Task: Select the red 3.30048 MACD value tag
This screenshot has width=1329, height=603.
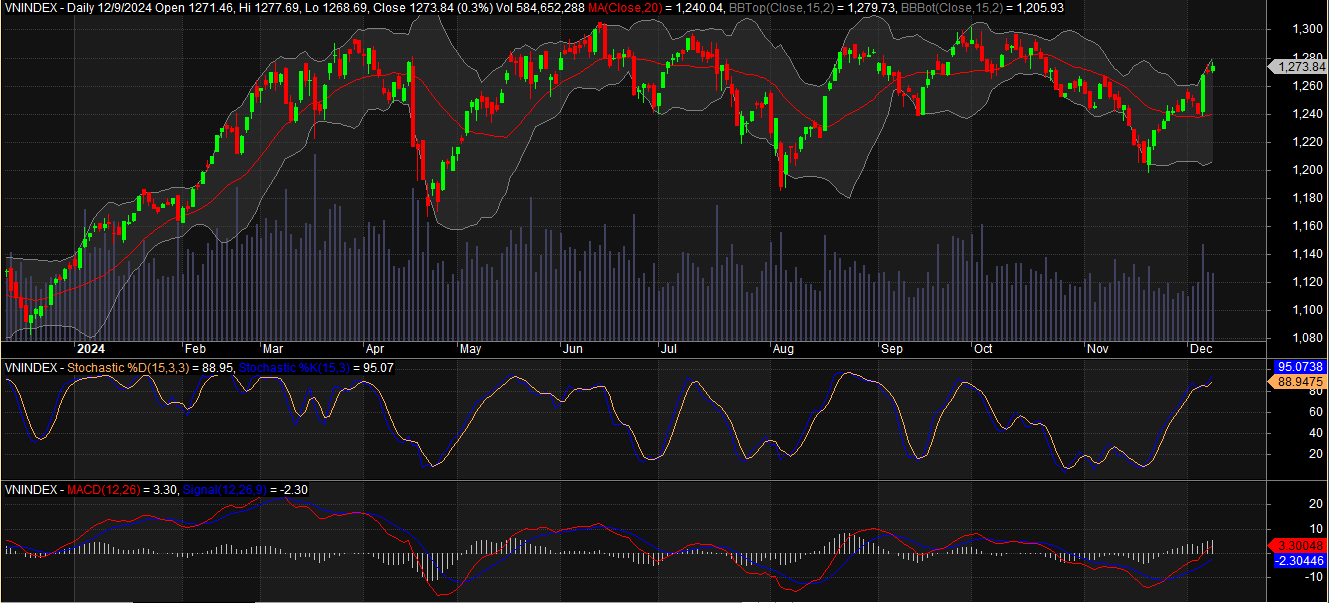Action: point(1298,546)
